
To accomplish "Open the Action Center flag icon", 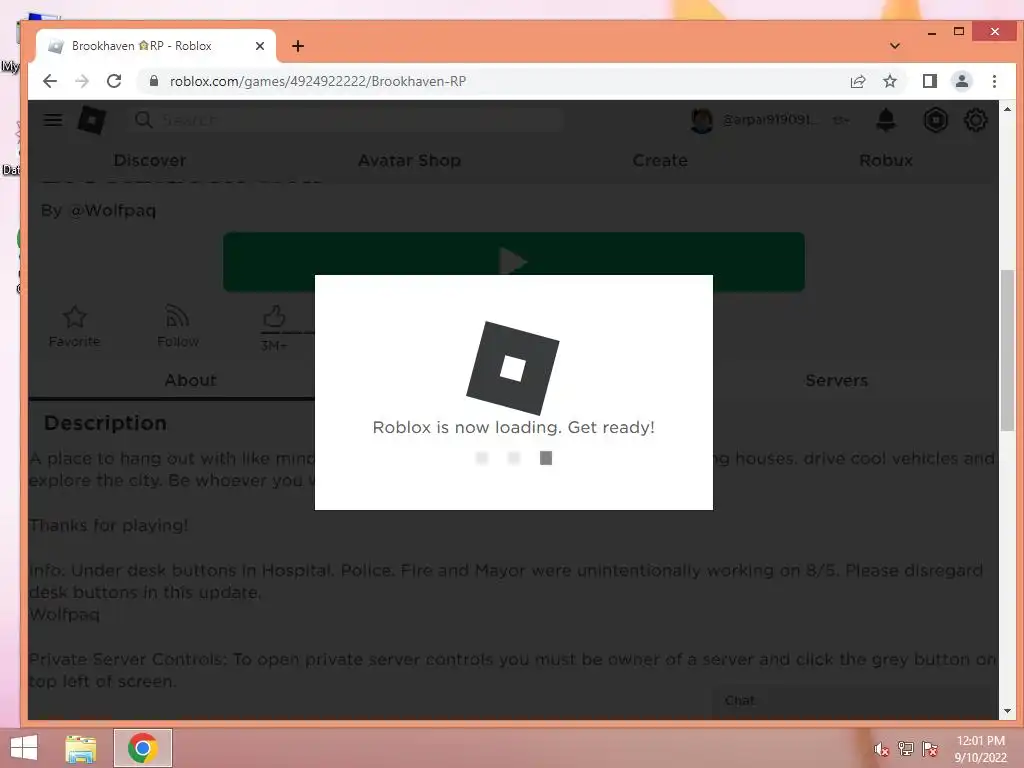I will 930,748.
